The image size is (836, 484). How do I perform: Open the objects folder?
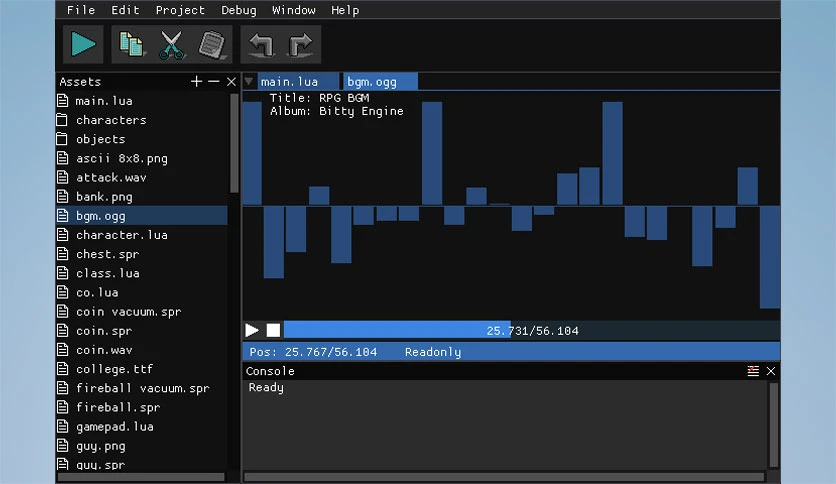click(x=142, y=139)
